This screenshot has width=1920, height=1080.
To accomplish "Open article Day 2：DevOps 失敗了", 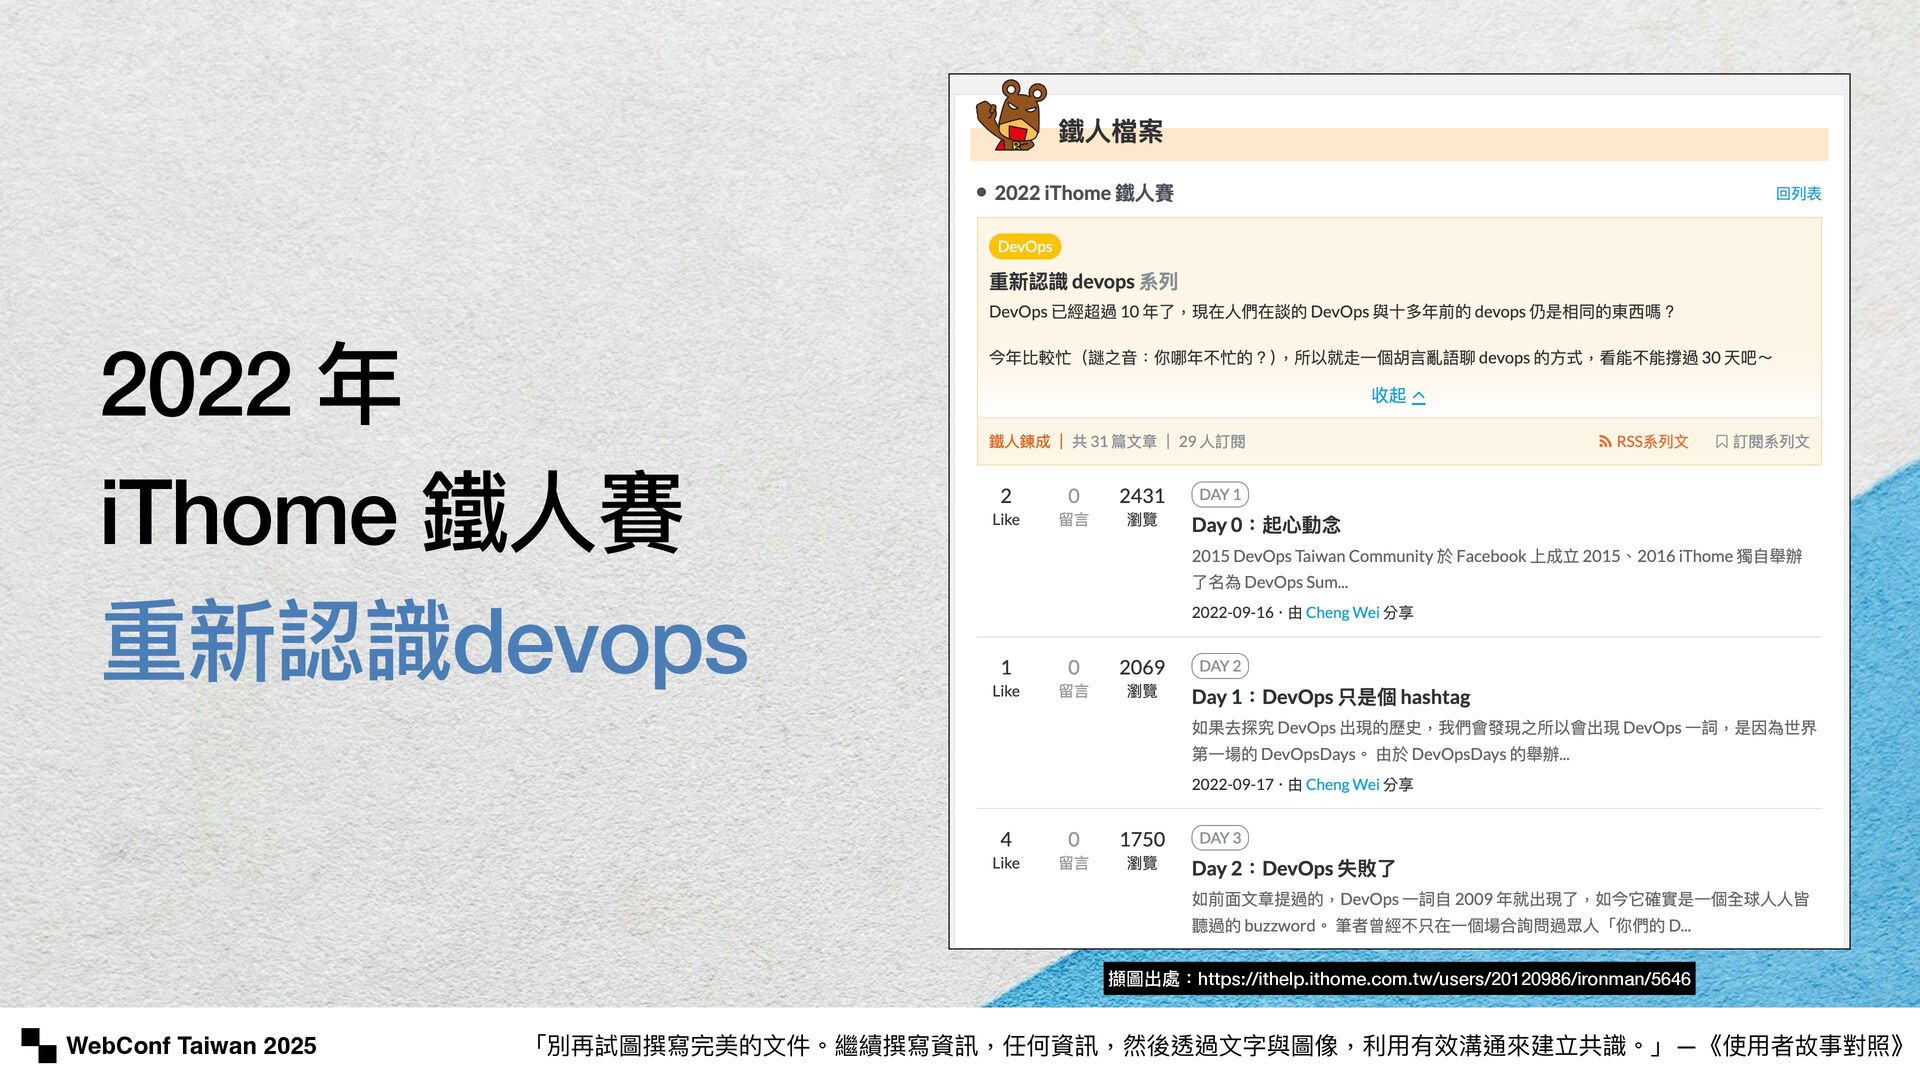I will click(1293, 869).
